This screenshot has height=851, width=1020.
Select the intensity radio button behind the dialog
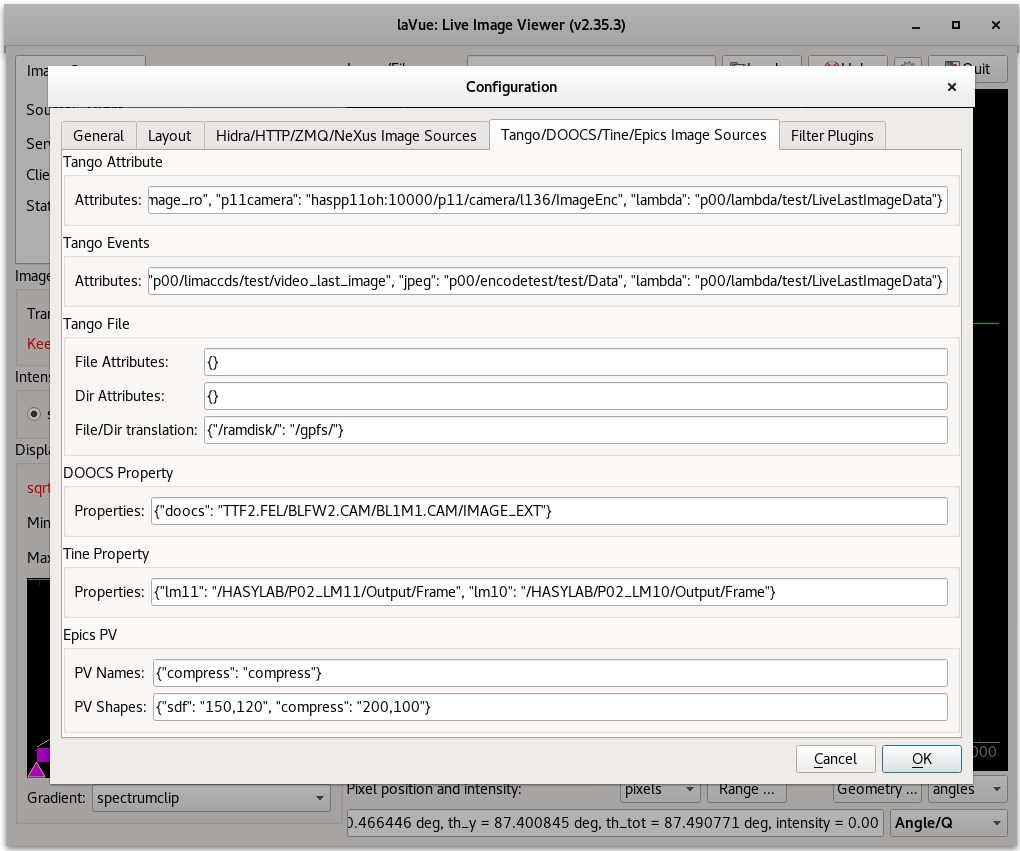36,413
